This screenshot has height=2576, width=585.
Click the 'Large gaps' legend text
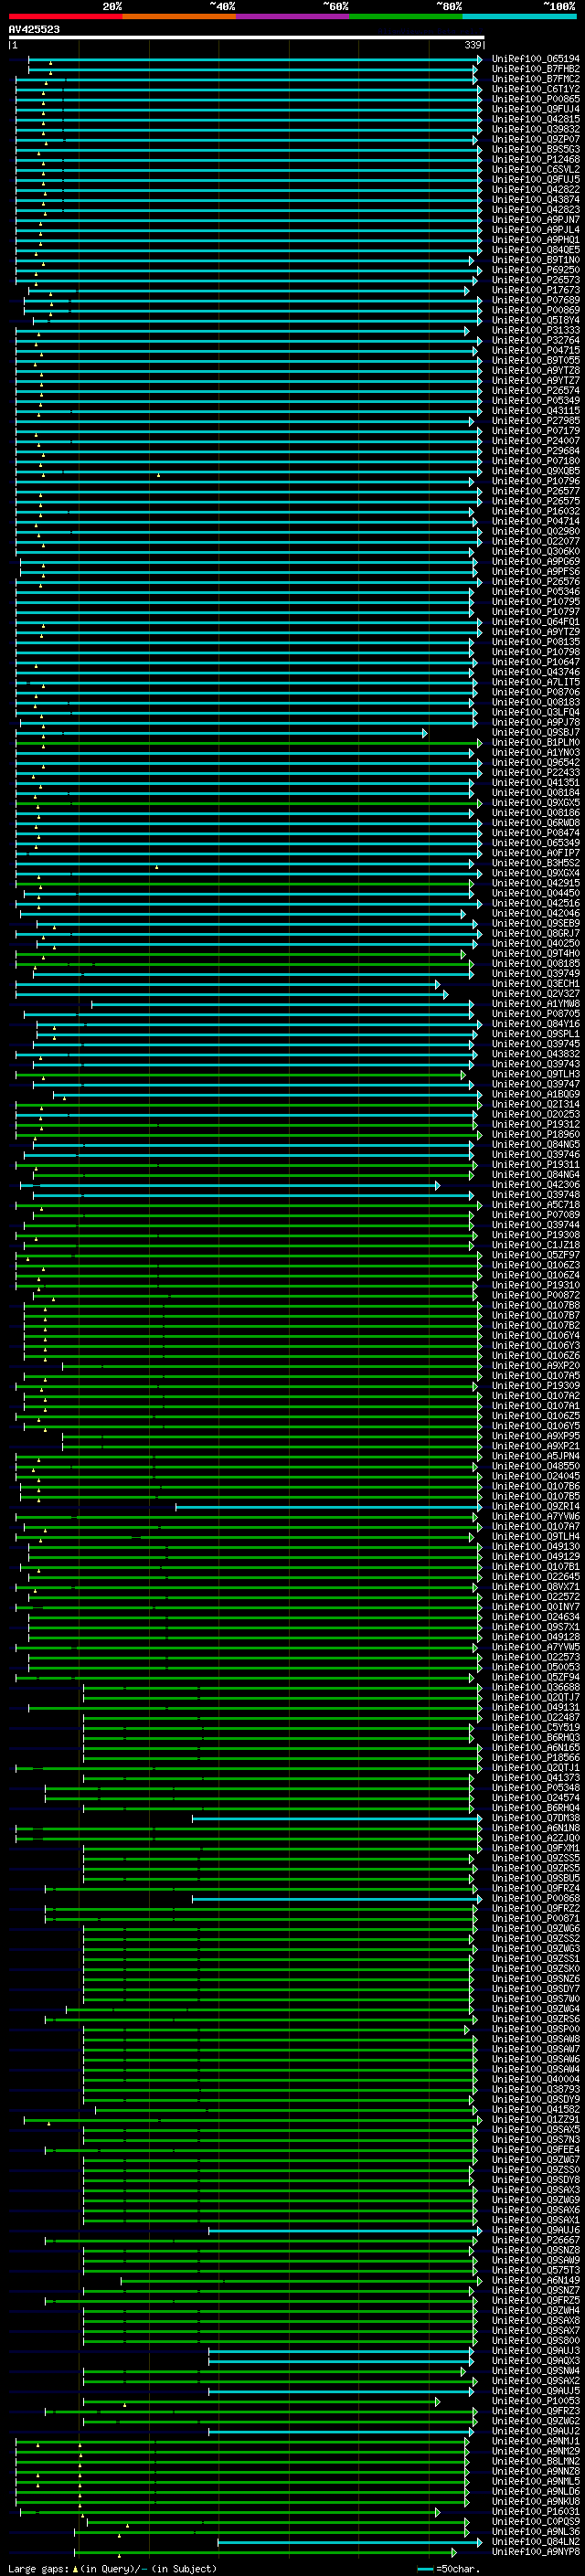point(39,2568)
